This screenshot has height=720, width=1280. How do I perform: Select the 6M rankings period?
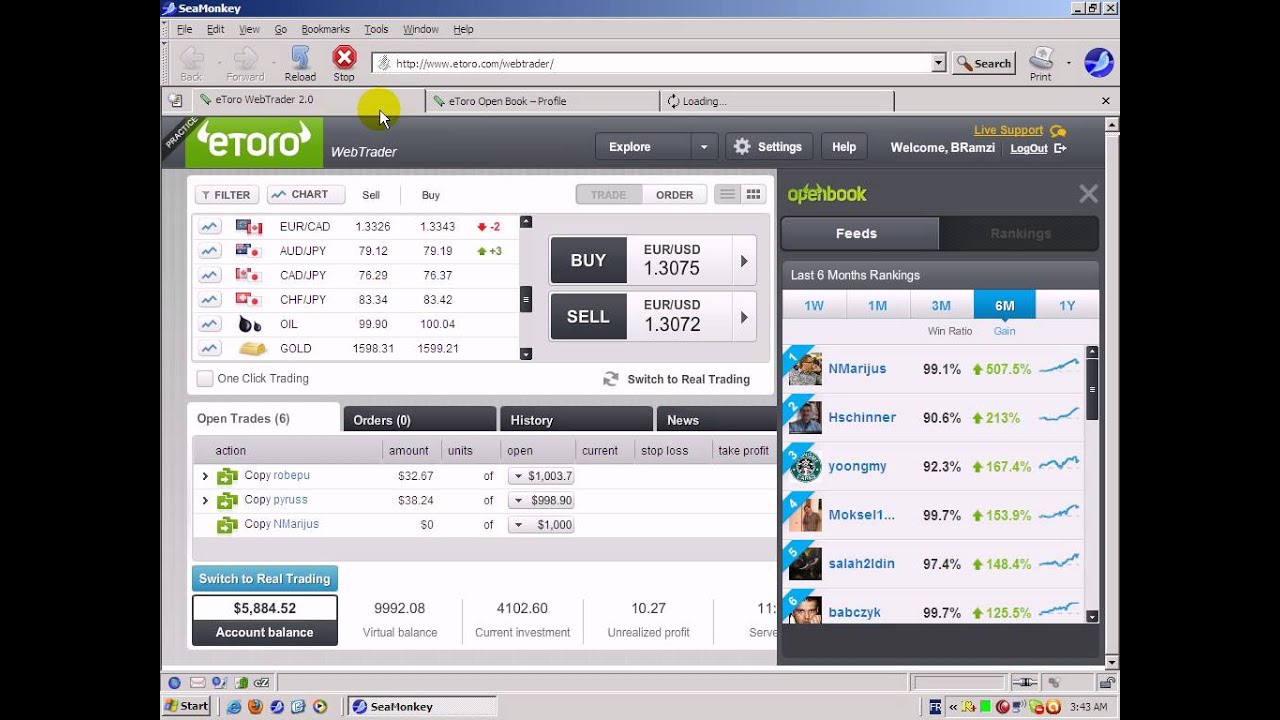click(x=1004, y=305)
